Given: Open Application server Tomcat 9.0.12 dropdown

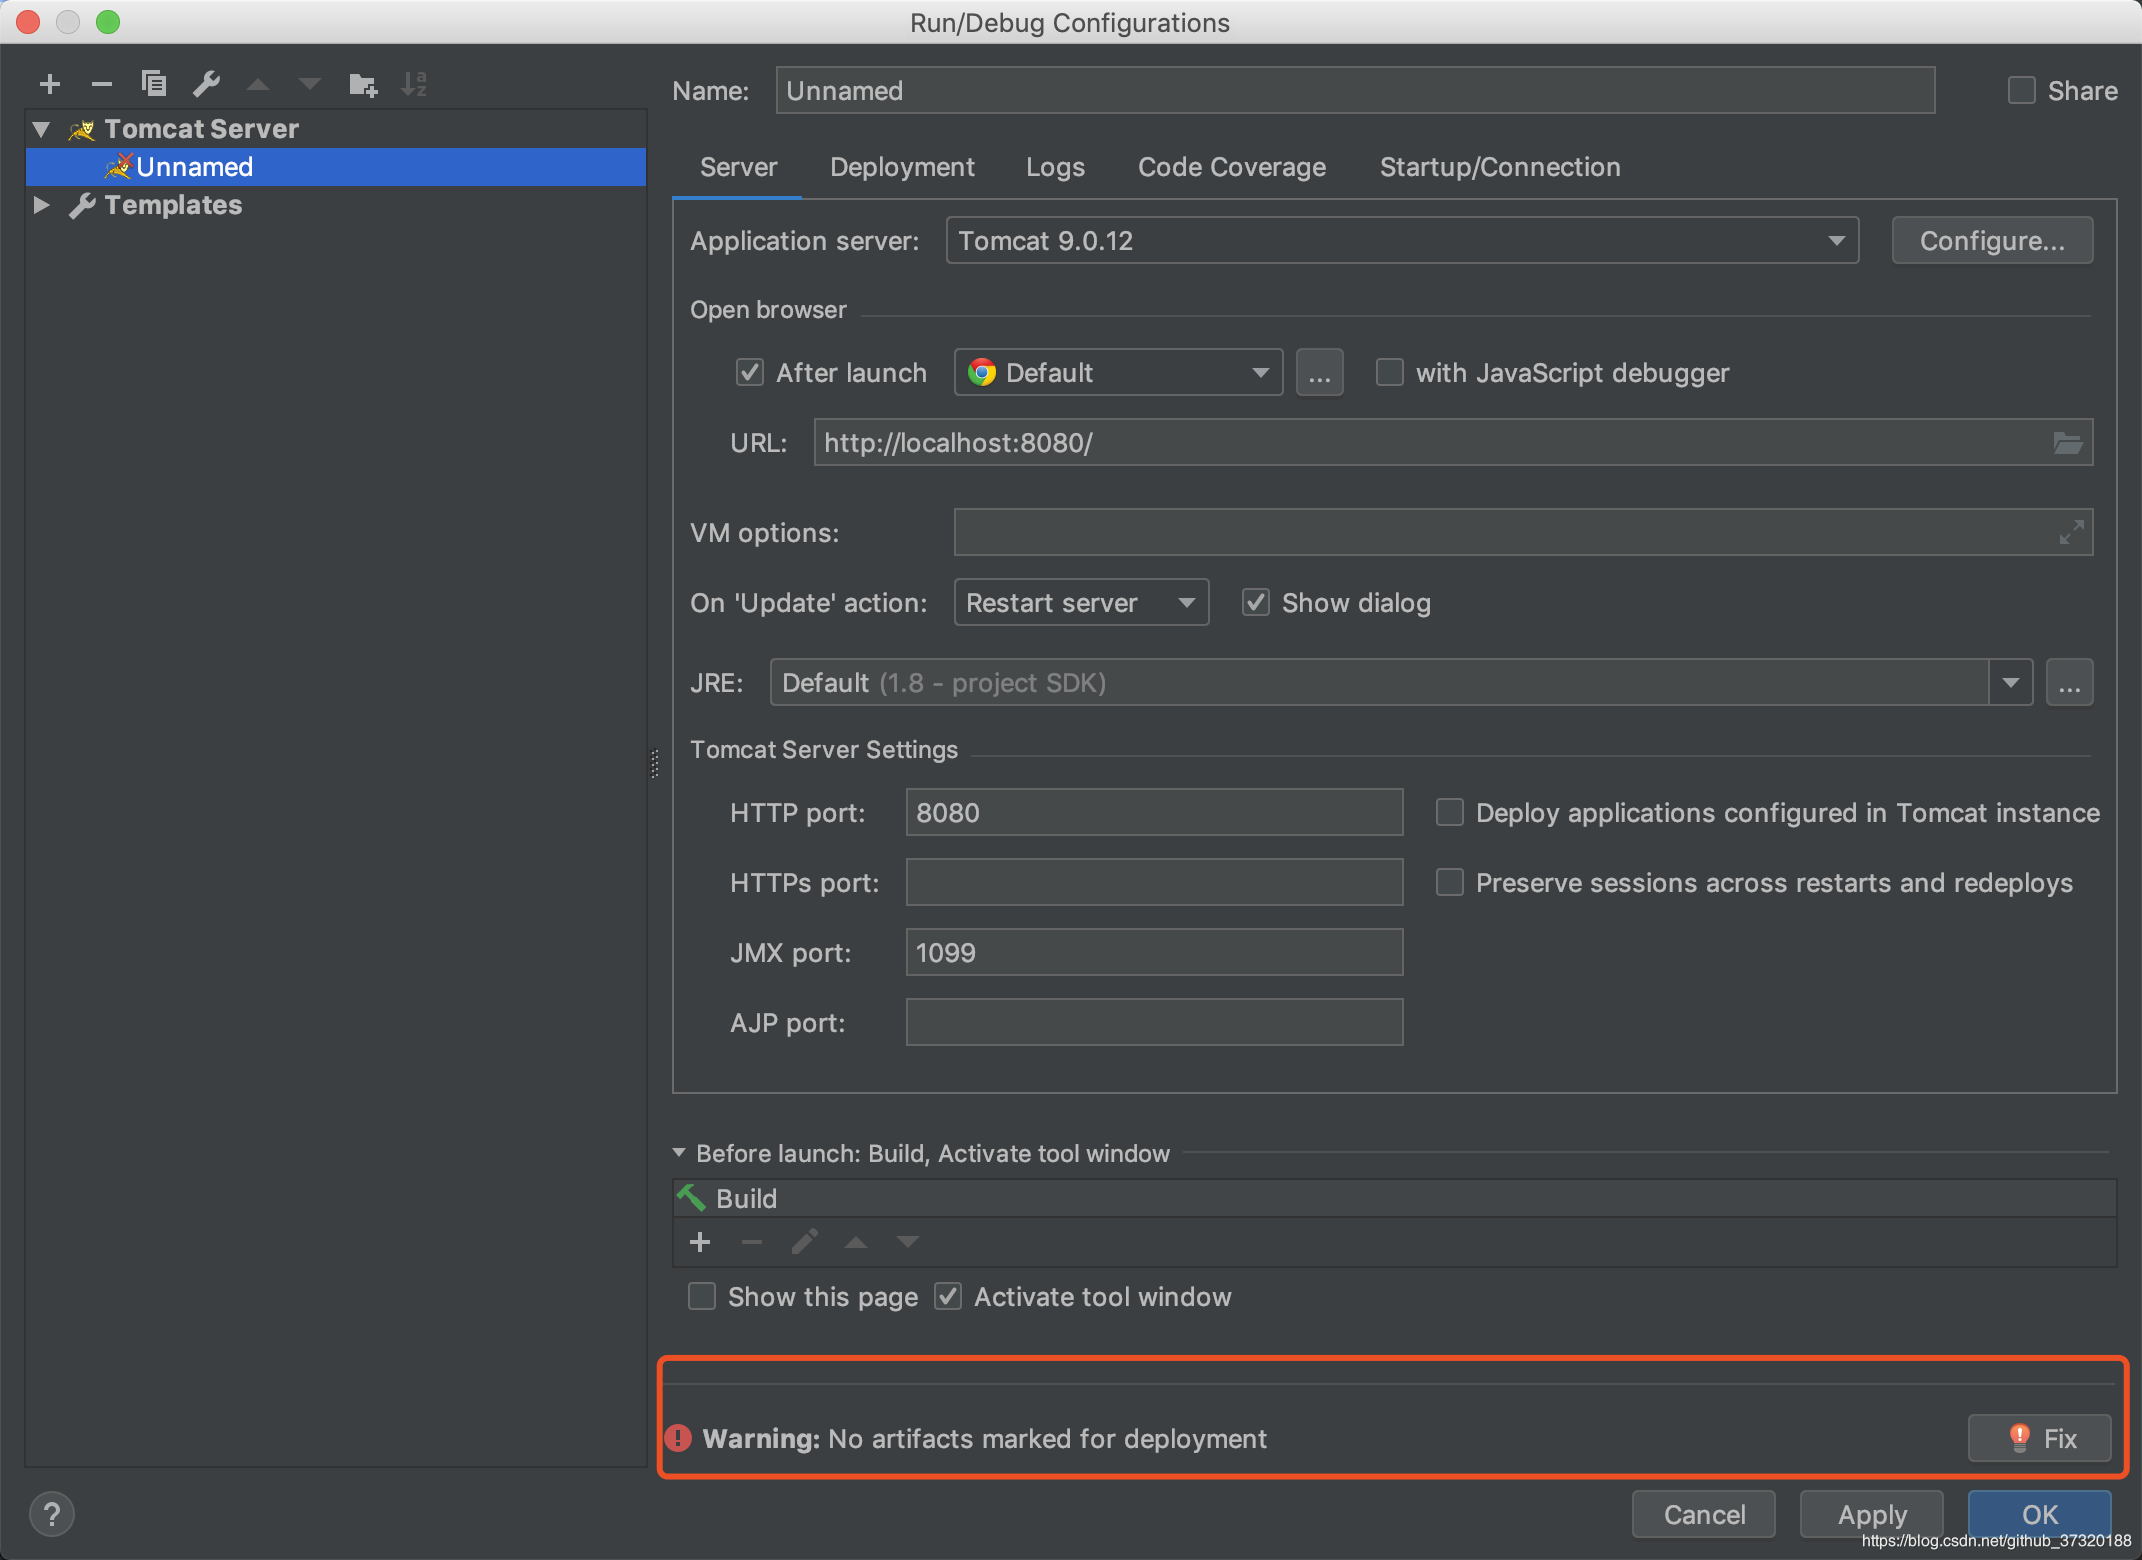Looking at the screenshot, I should coord(1402,241).
